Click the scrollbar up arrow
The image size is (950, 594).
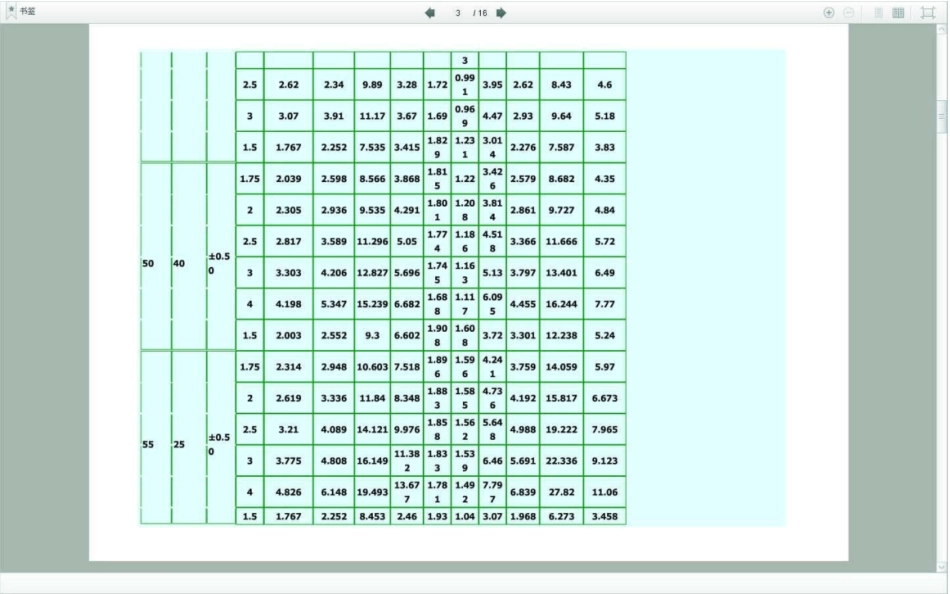(x=942, y=30)
